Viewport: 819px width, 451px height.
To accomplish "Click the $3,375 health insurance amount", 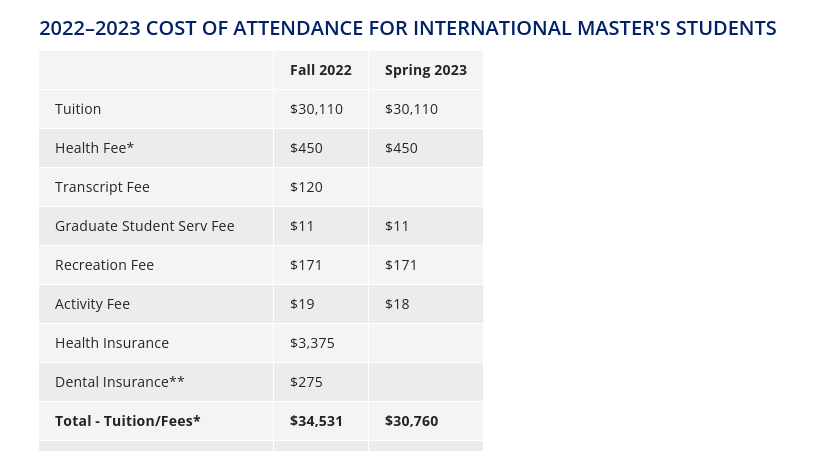I will point(312,343).
